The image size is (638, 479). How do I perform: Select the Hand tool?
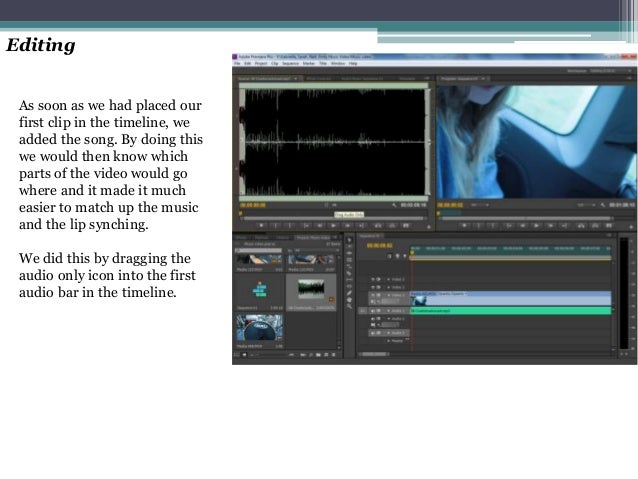[349, 300]
